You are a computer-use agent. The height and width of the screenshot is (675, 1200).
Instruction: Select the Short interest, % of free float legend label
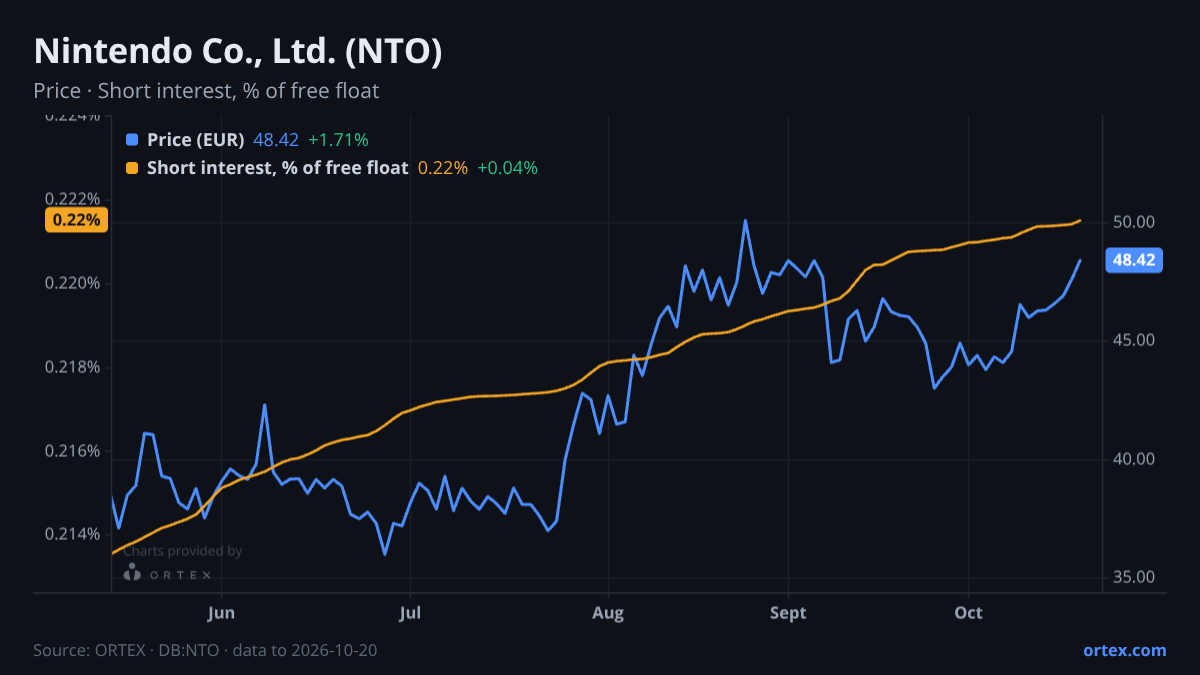tap(278, 168)
